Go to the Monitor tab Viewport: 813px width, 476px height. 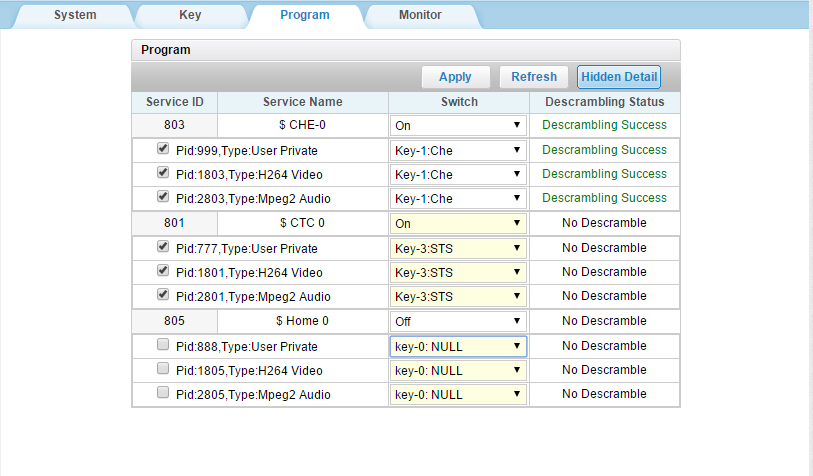[420, 15]
